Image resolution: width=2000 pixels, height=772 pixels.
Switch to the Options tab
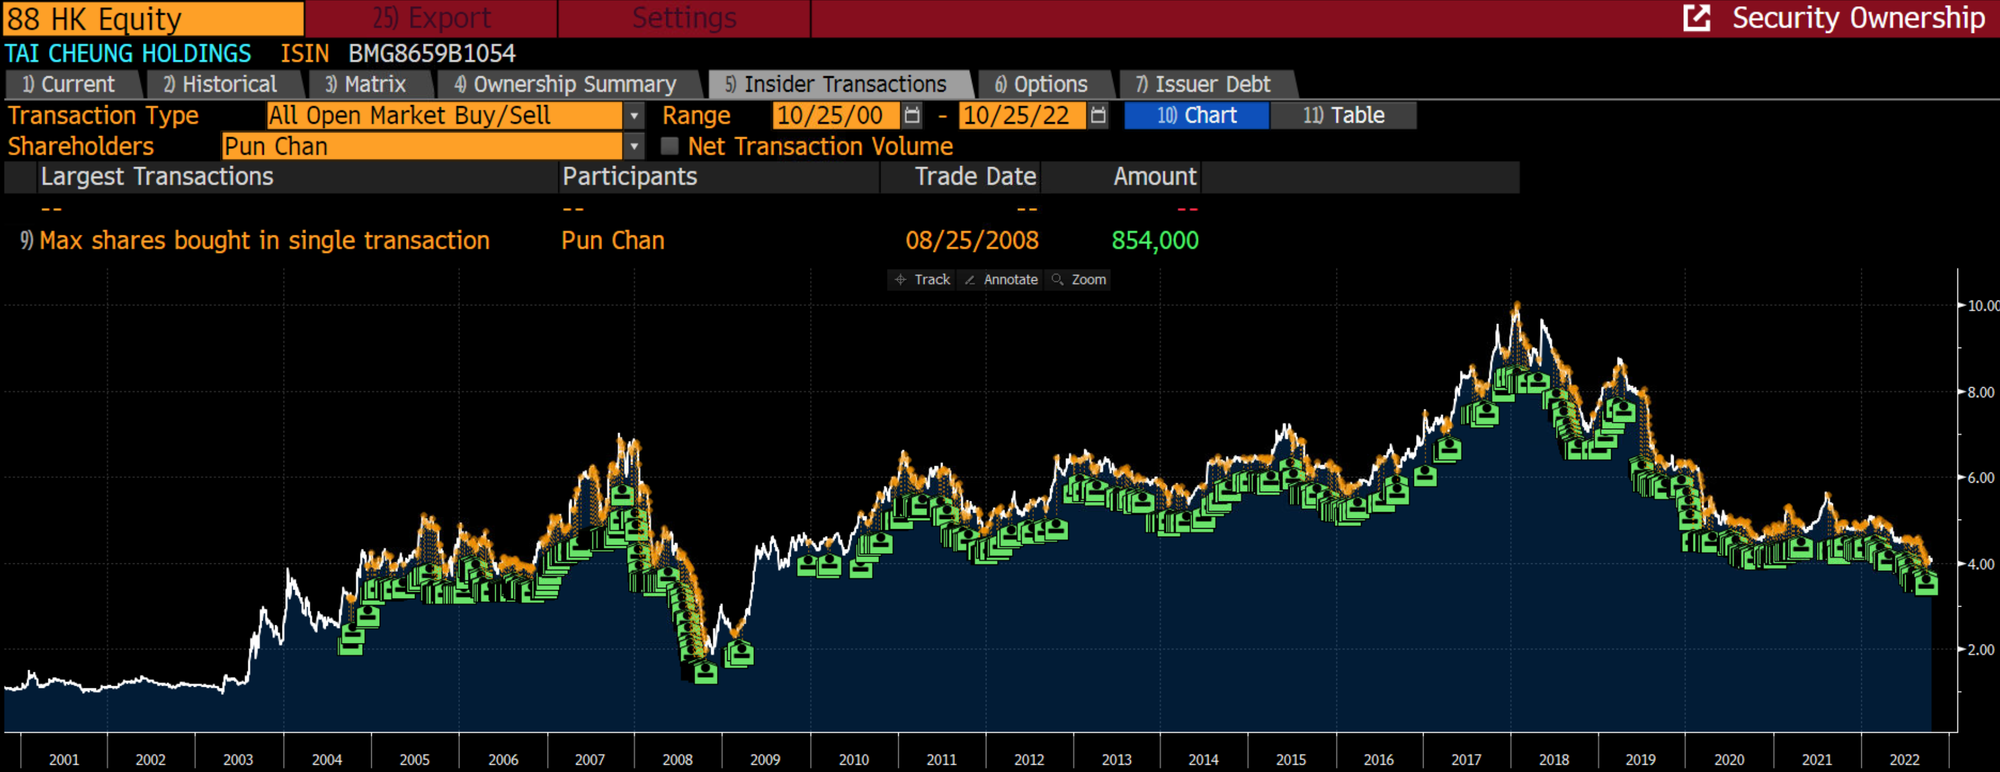[x=1041, y=85]
